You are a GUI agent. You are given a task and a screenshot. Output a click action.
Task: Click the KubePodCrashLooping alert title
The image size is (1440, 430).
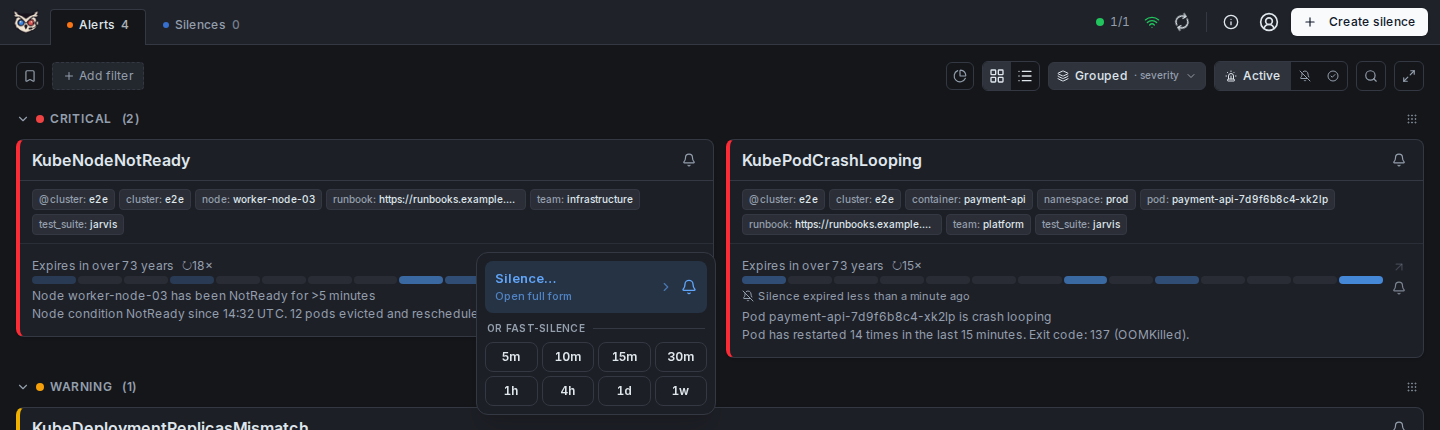(x=832, y=160)
